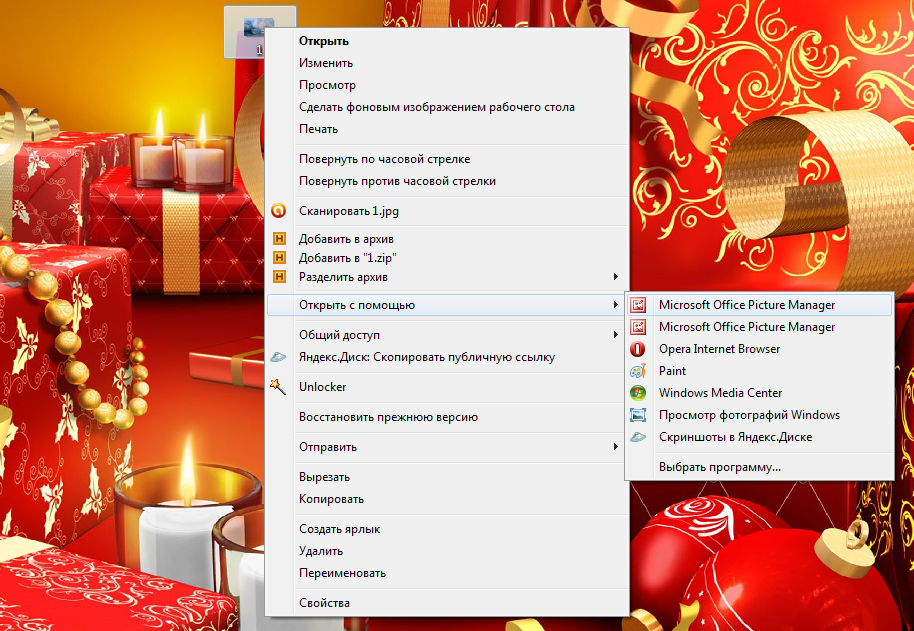Open with Opera Internet Browser
Screen dimensions: 914x631
coord(759,349)
